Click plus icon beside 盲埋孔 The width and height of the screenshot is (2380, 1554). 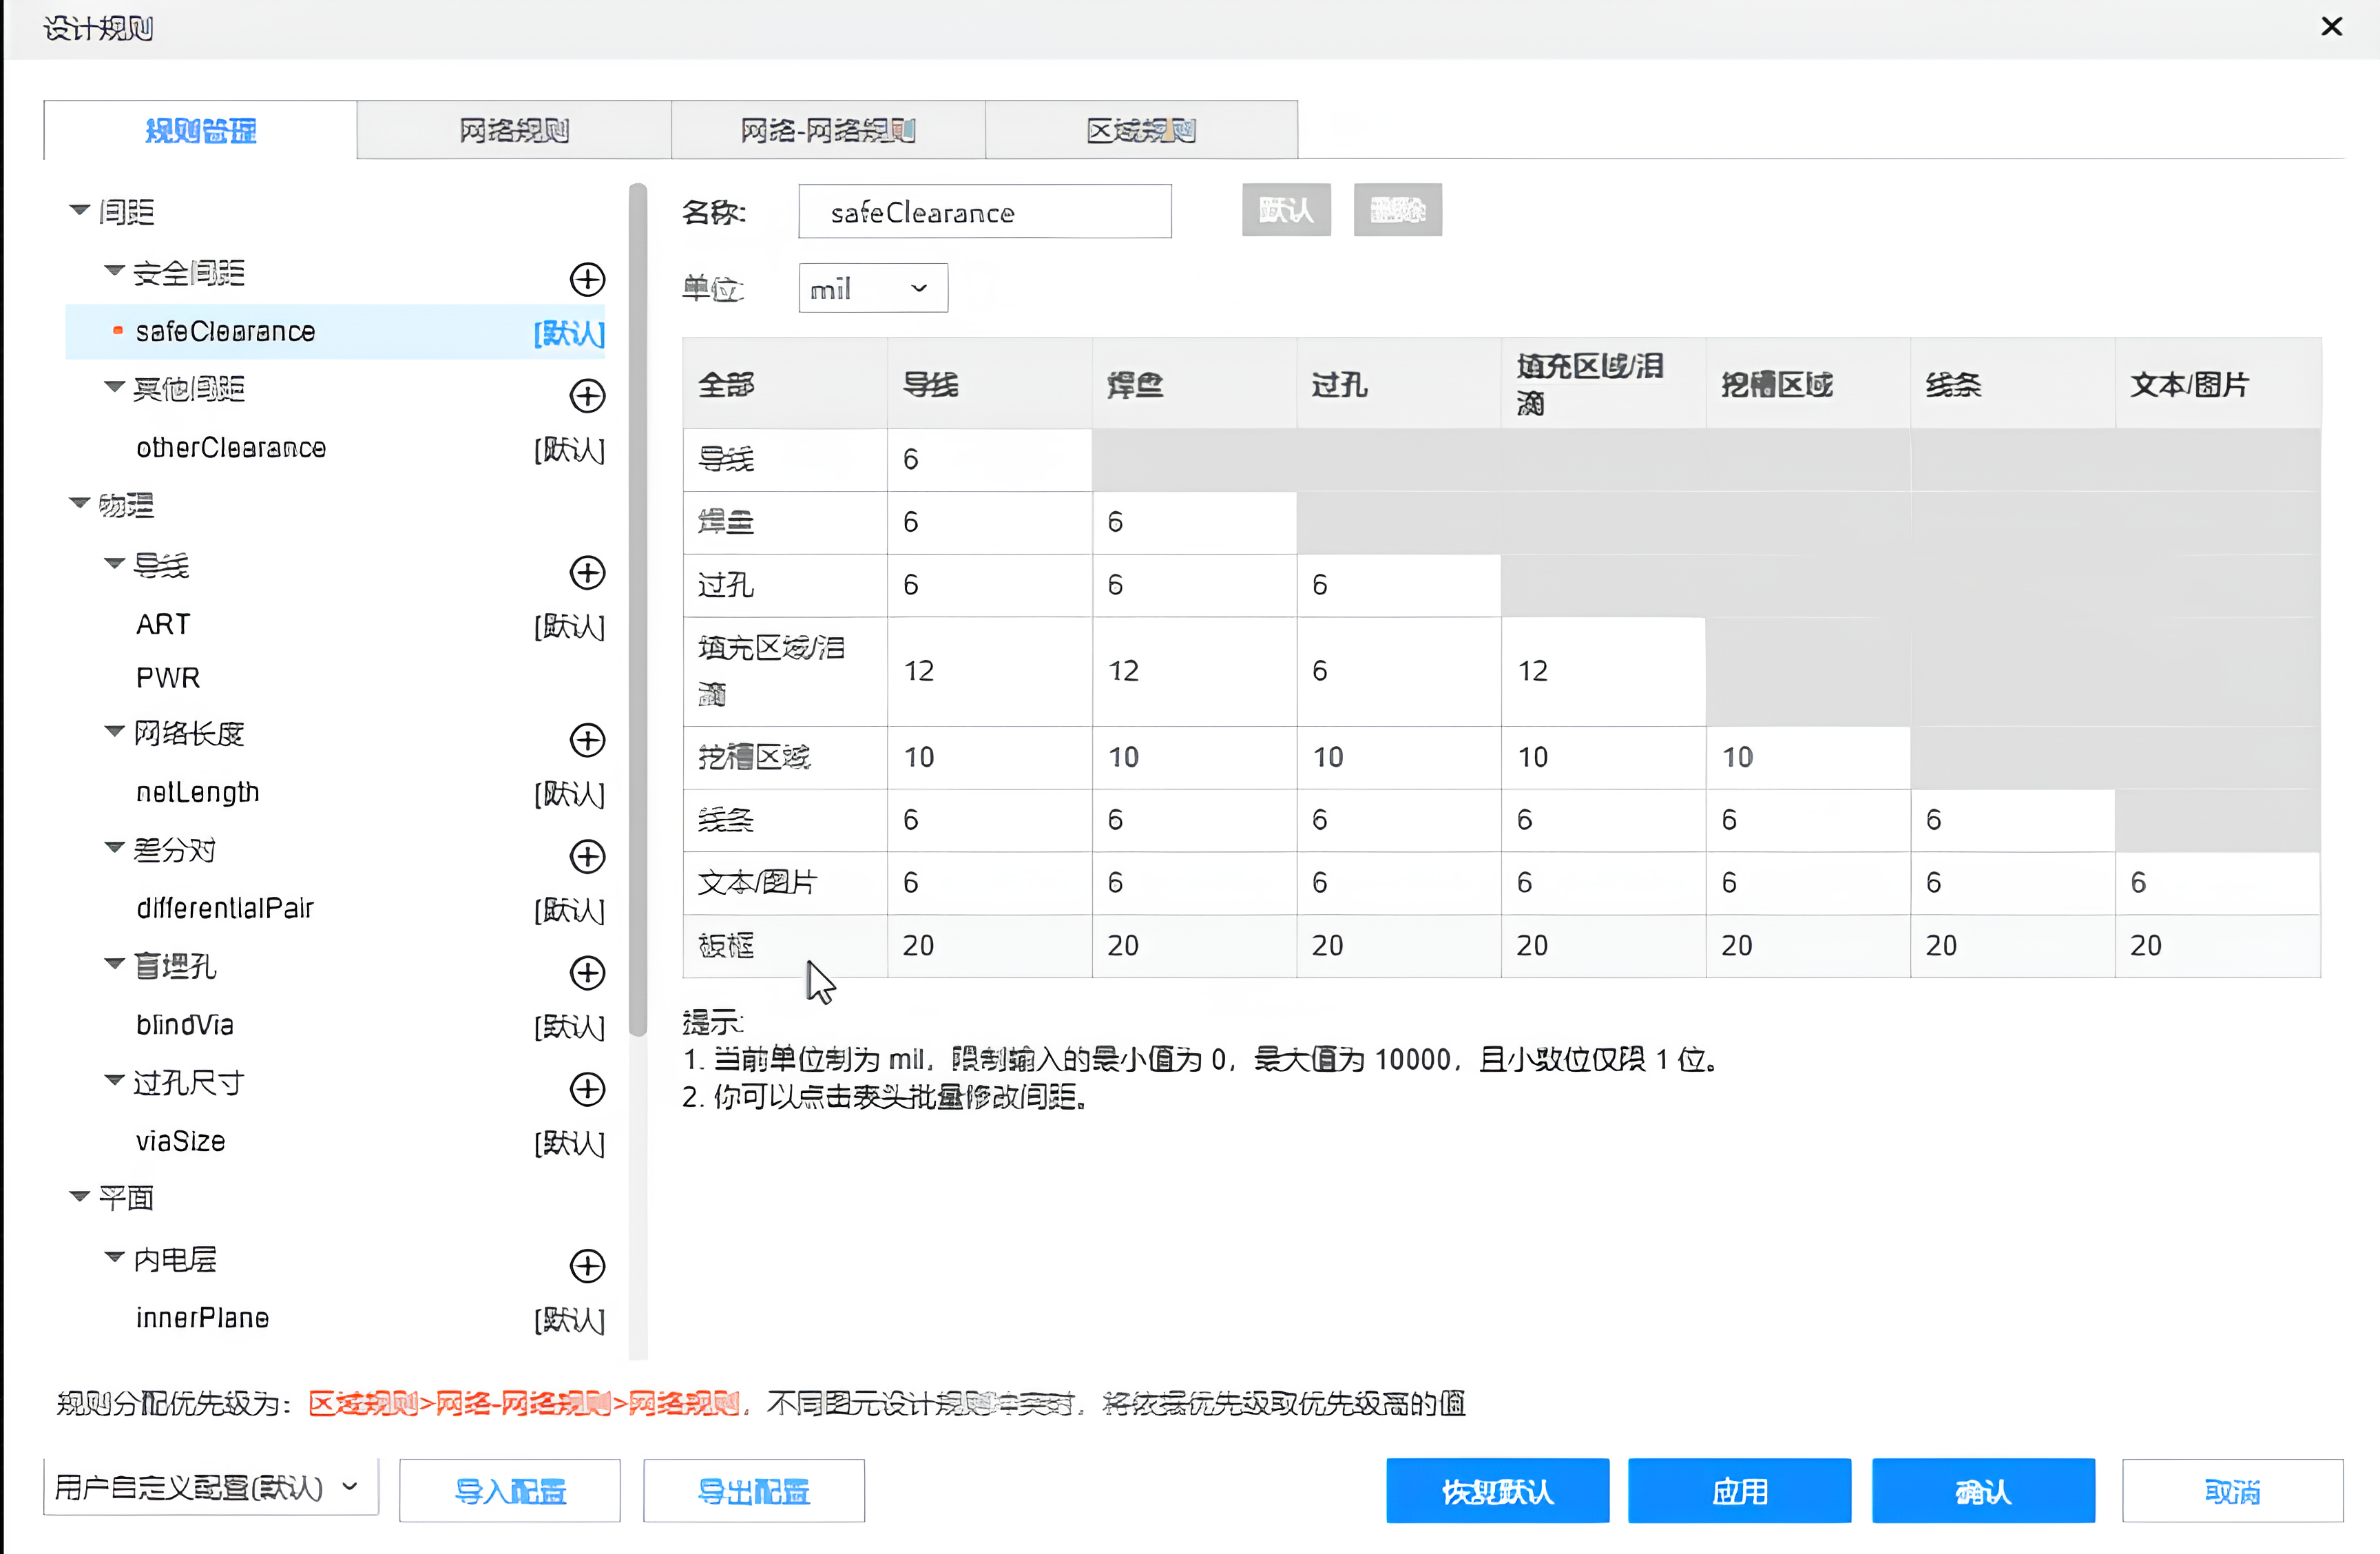(587, 972)
